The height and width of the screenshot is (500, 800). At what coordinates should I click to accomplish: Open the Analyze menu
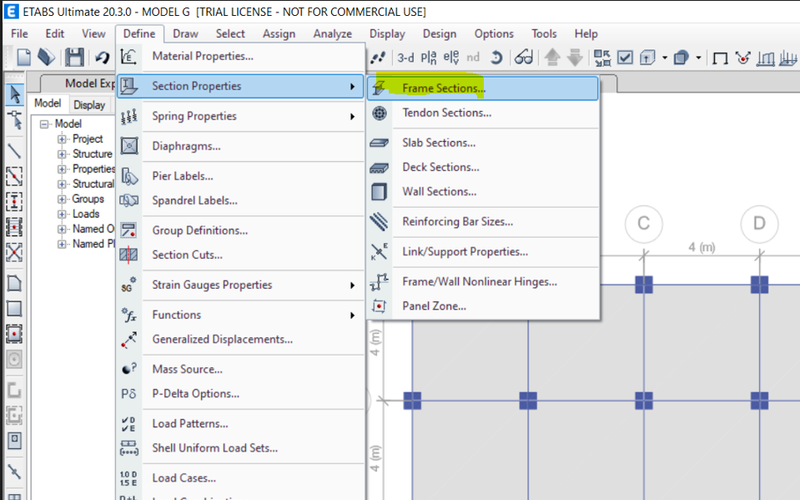click(x=333, y=34)
